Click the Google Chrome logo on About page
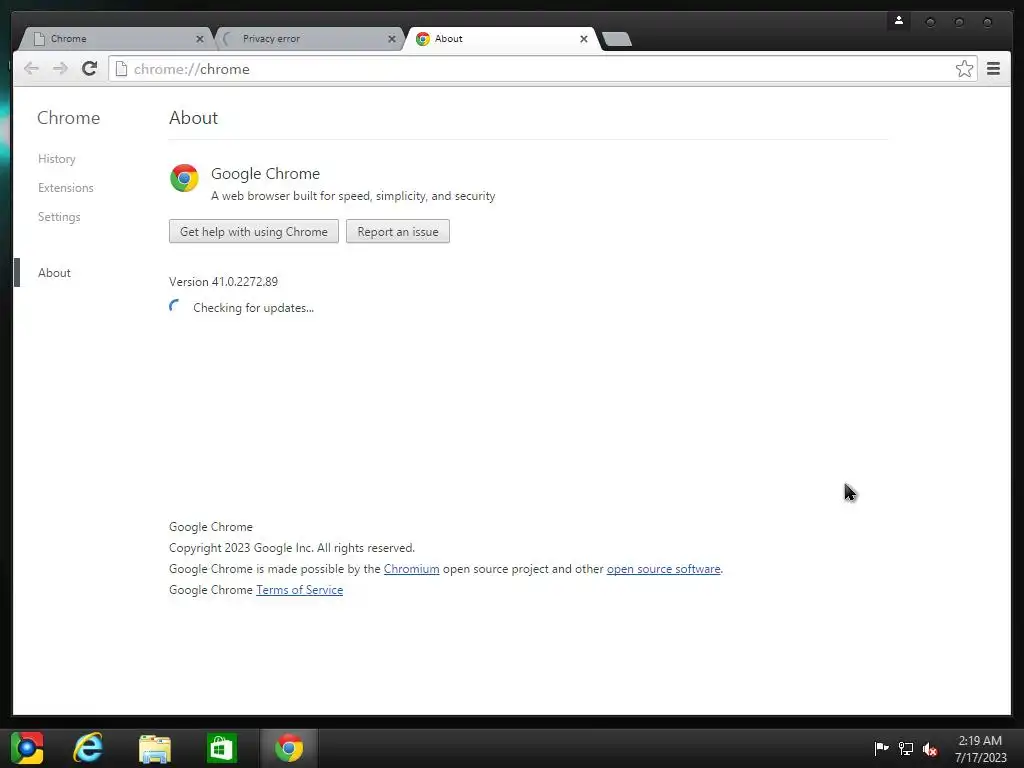1024x768 pixels. coord(184,178)
